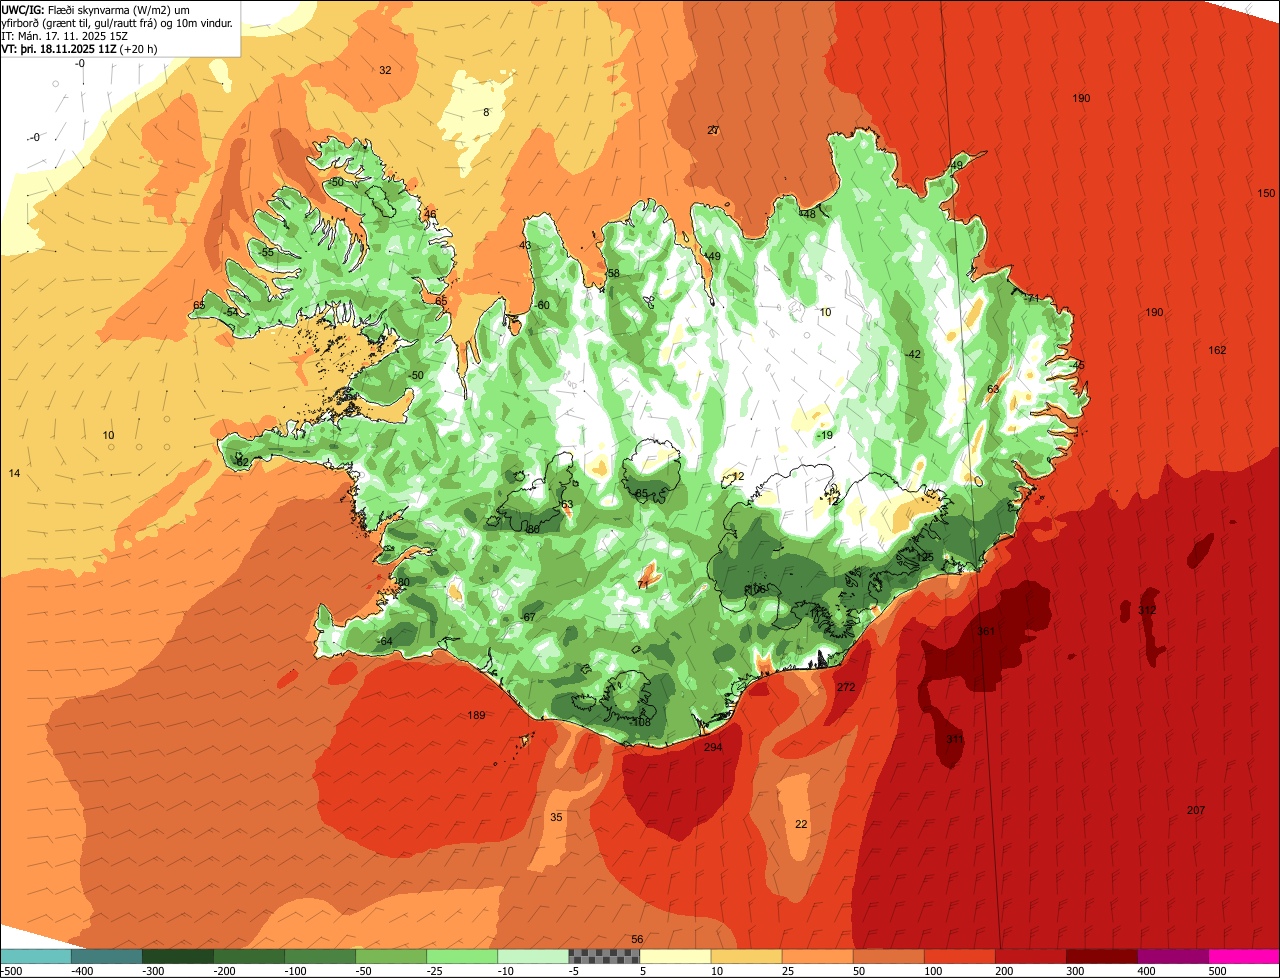Click map value '-48' on the northeast coast
This screenshot has height=978, width=1280.
[808, 214]
